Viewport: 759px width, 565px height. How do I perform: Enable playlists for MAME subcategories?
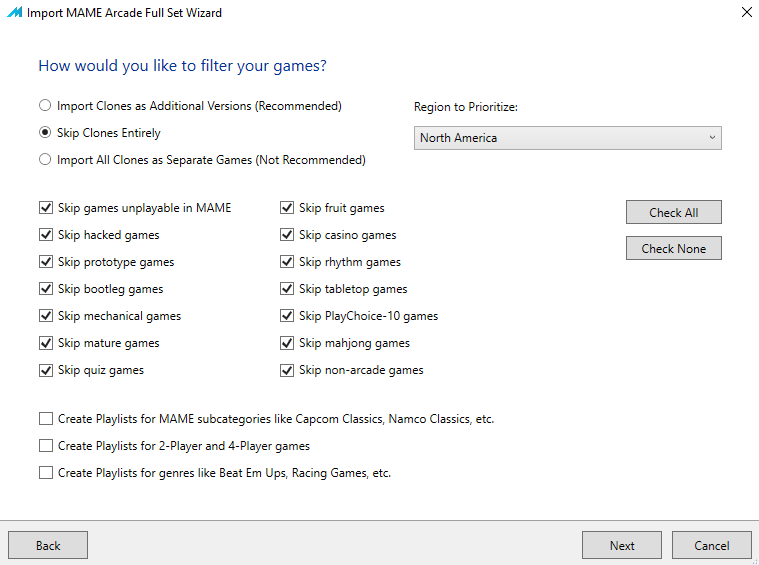pos(46,419)
